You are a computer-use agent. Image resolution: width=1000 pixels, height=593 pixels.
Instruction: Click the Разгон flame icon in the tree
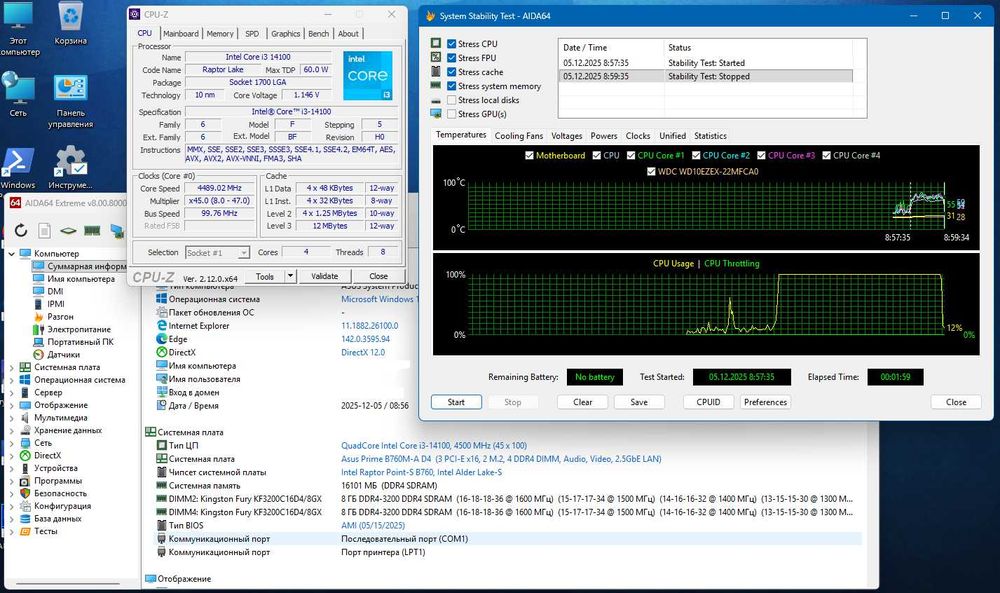click(x=38, y=316)
